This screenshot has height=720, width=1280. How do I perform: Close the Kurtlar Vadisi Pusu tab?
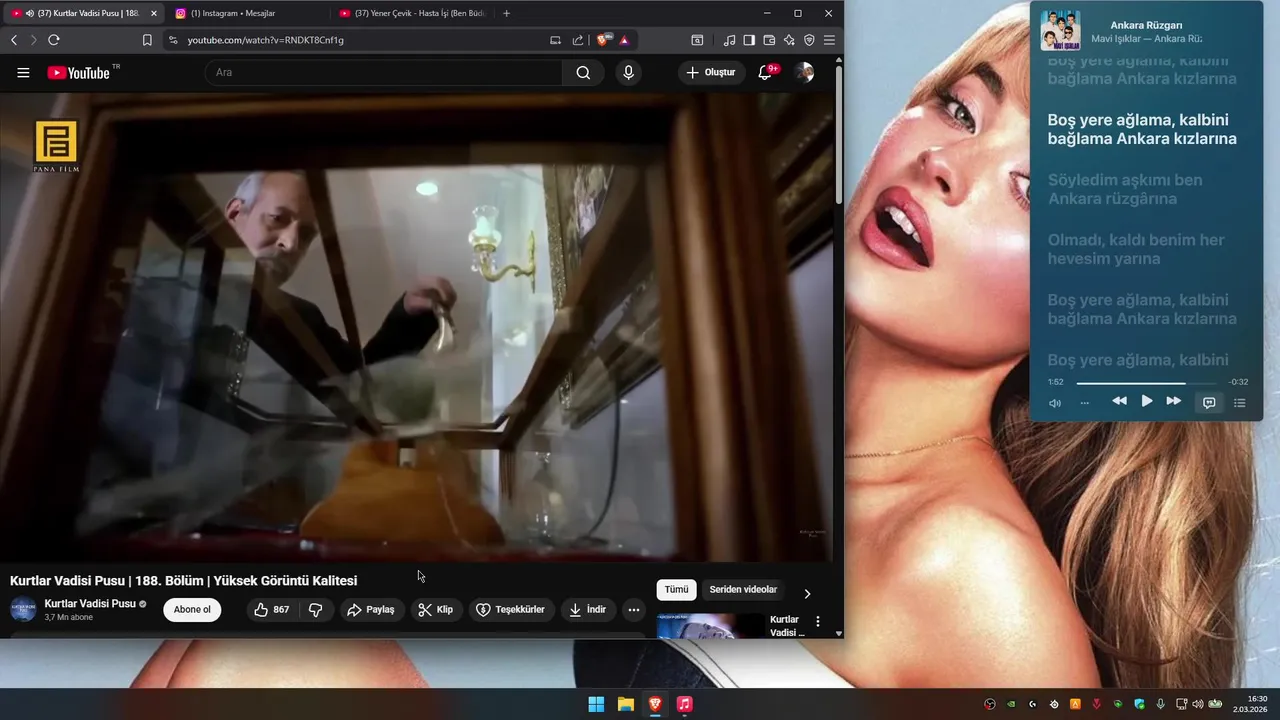(153, 13)
